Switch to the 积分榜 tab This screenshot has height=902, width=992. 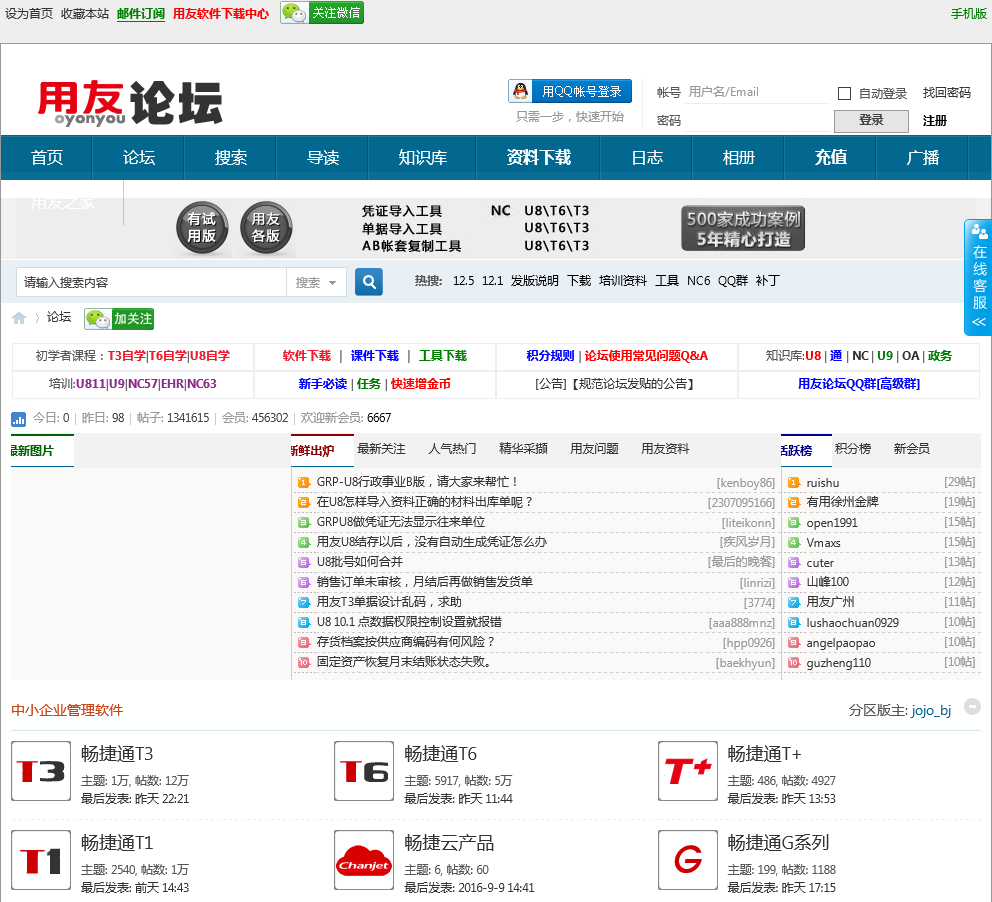point(853,448)
